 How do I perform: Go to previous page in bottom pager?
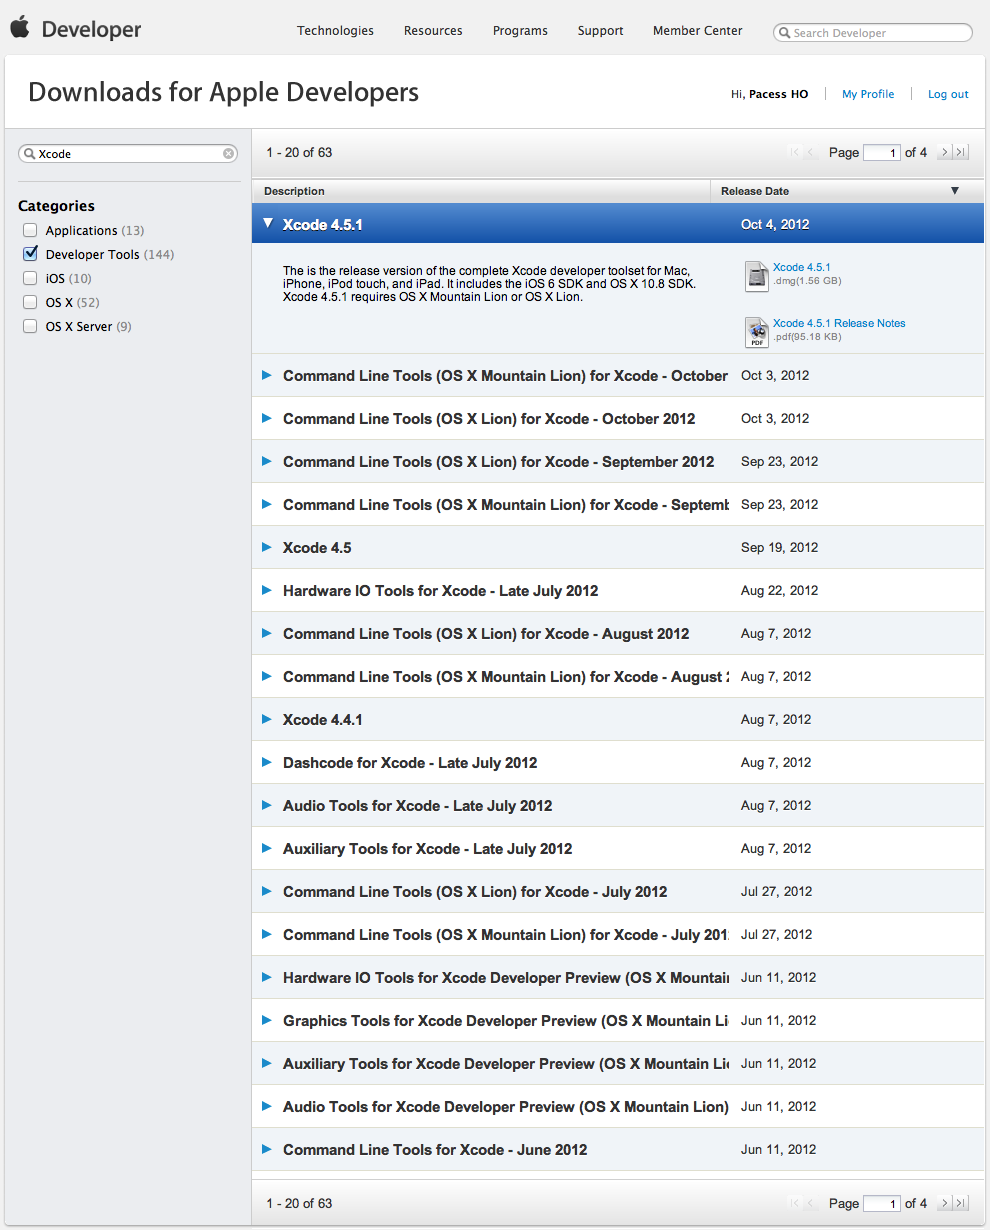pos(811,1203)
